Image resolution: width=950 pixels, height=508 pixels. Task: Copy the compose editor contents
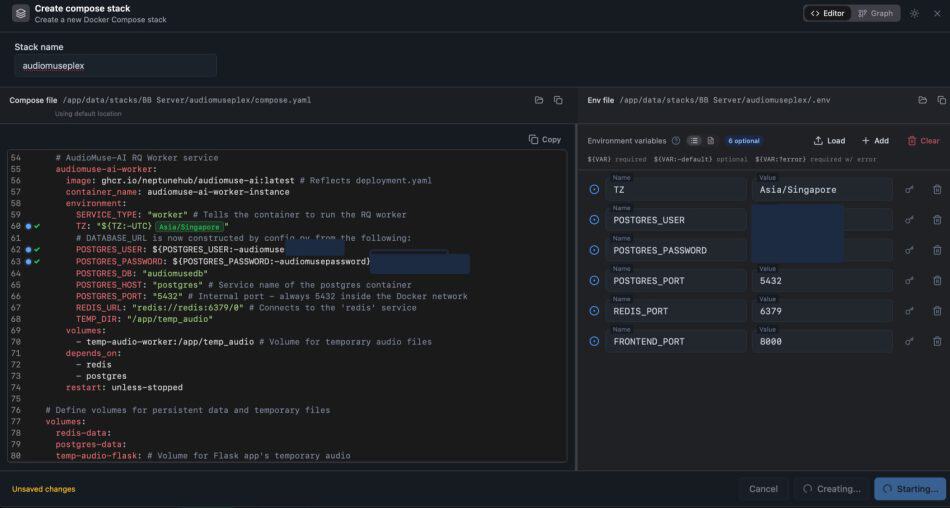(545, 139)
